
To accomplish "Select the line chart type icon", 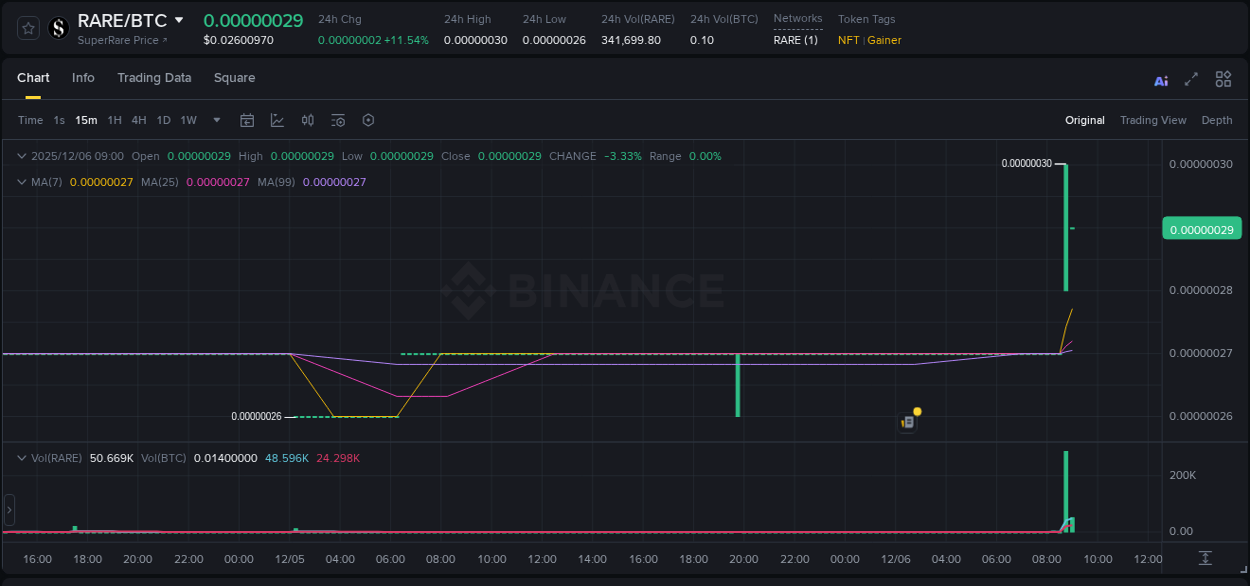I will [x=277, y=120].
